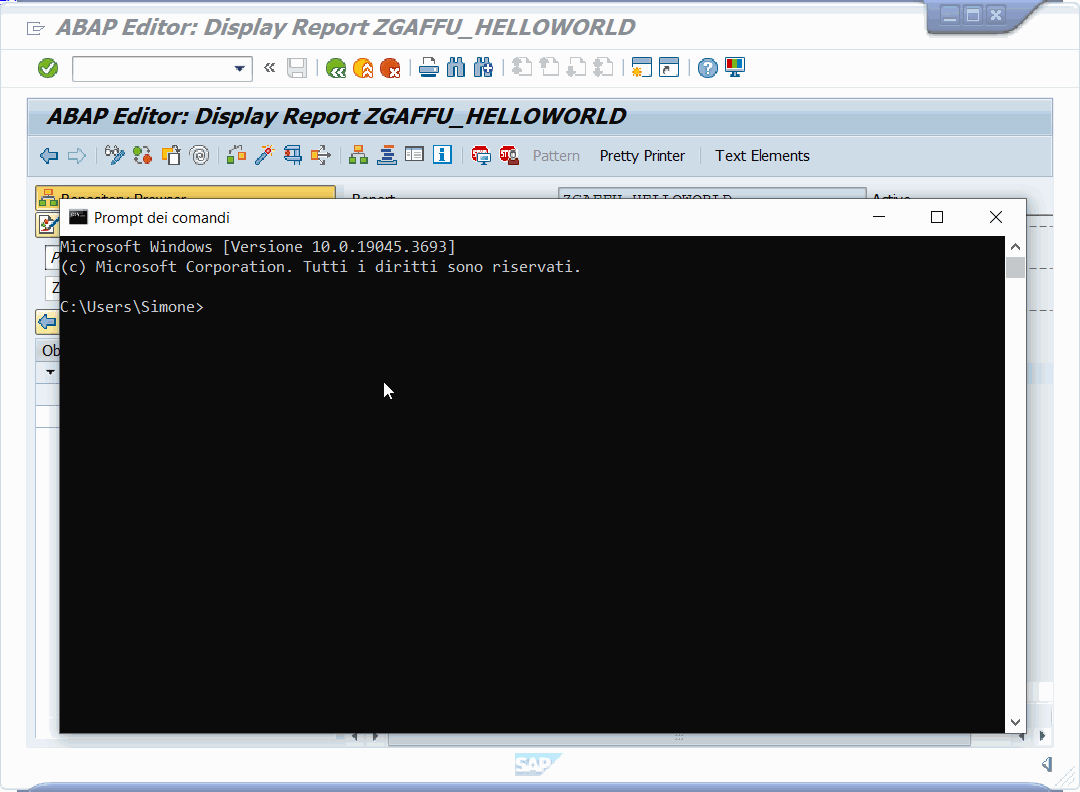Open the Help question mark icon
This screenshot has height=792, width=1080.
tap(707, 68)
